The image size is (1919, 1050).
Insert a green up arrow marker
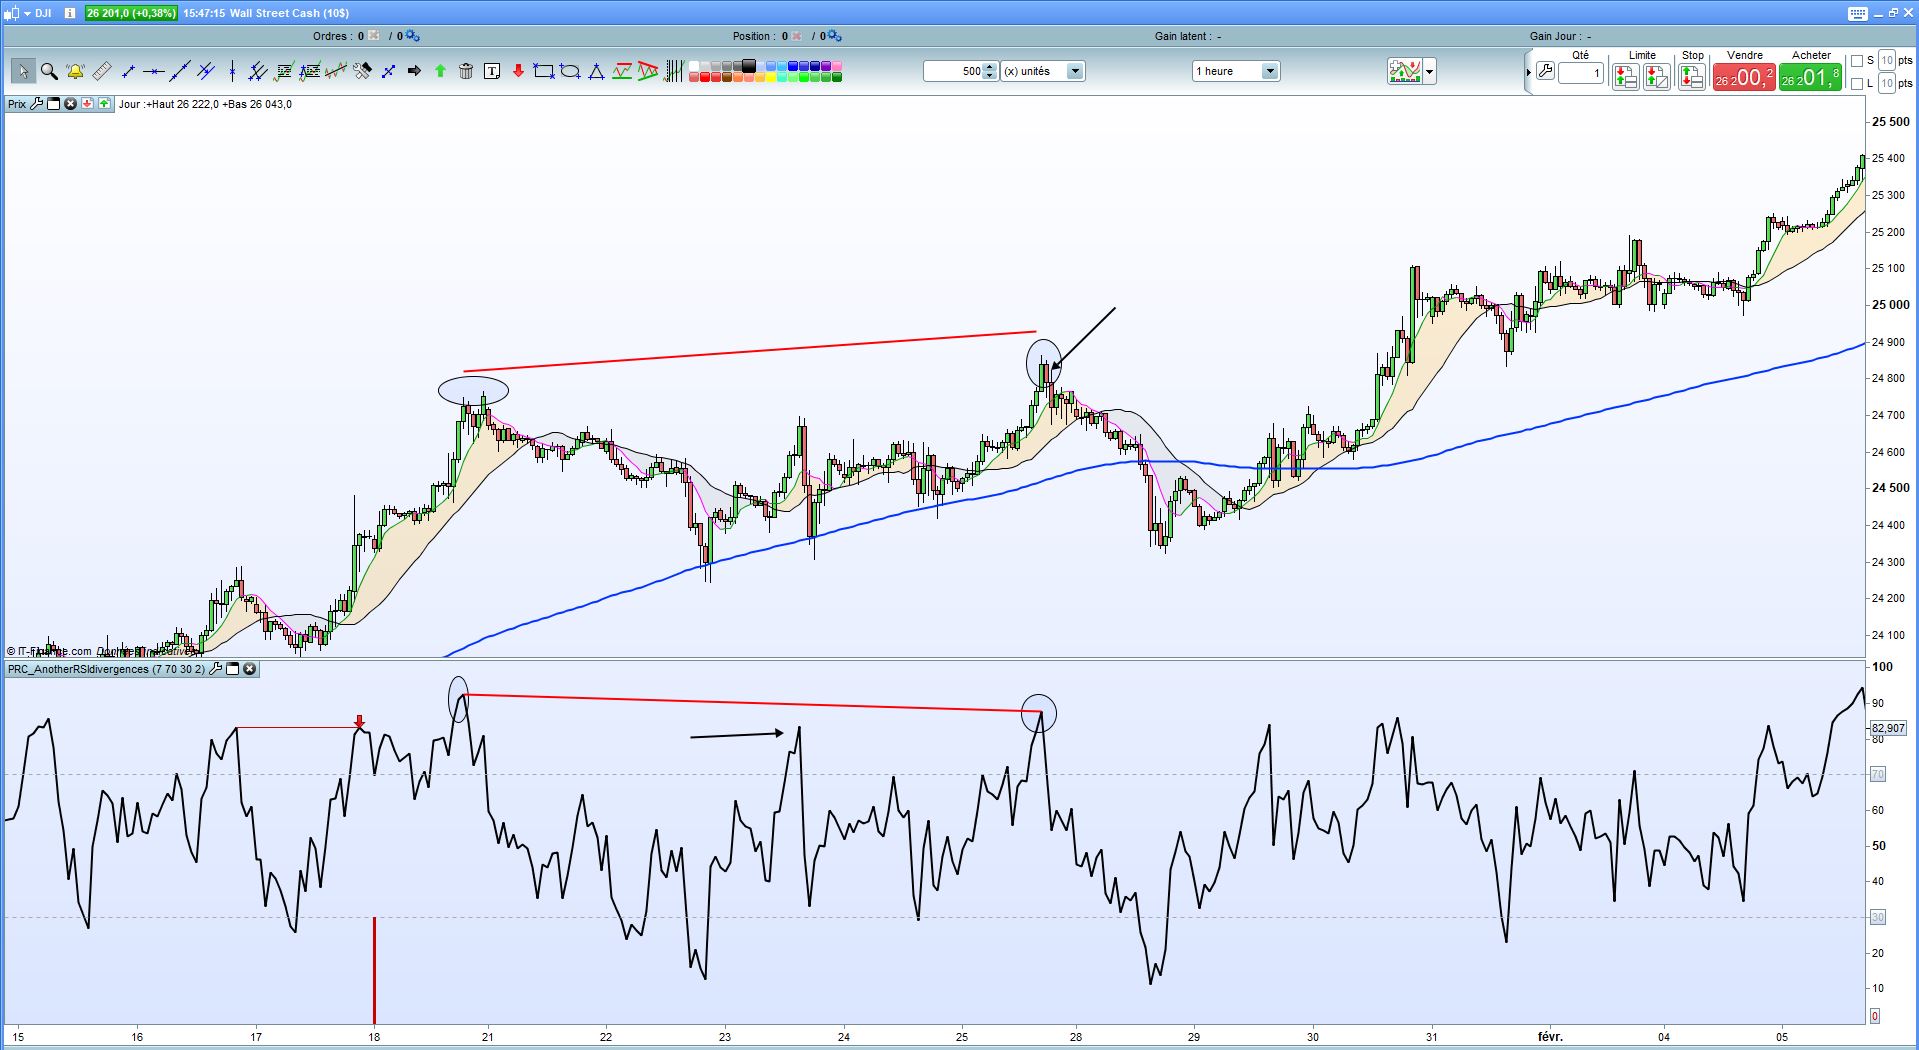(440, 71)
